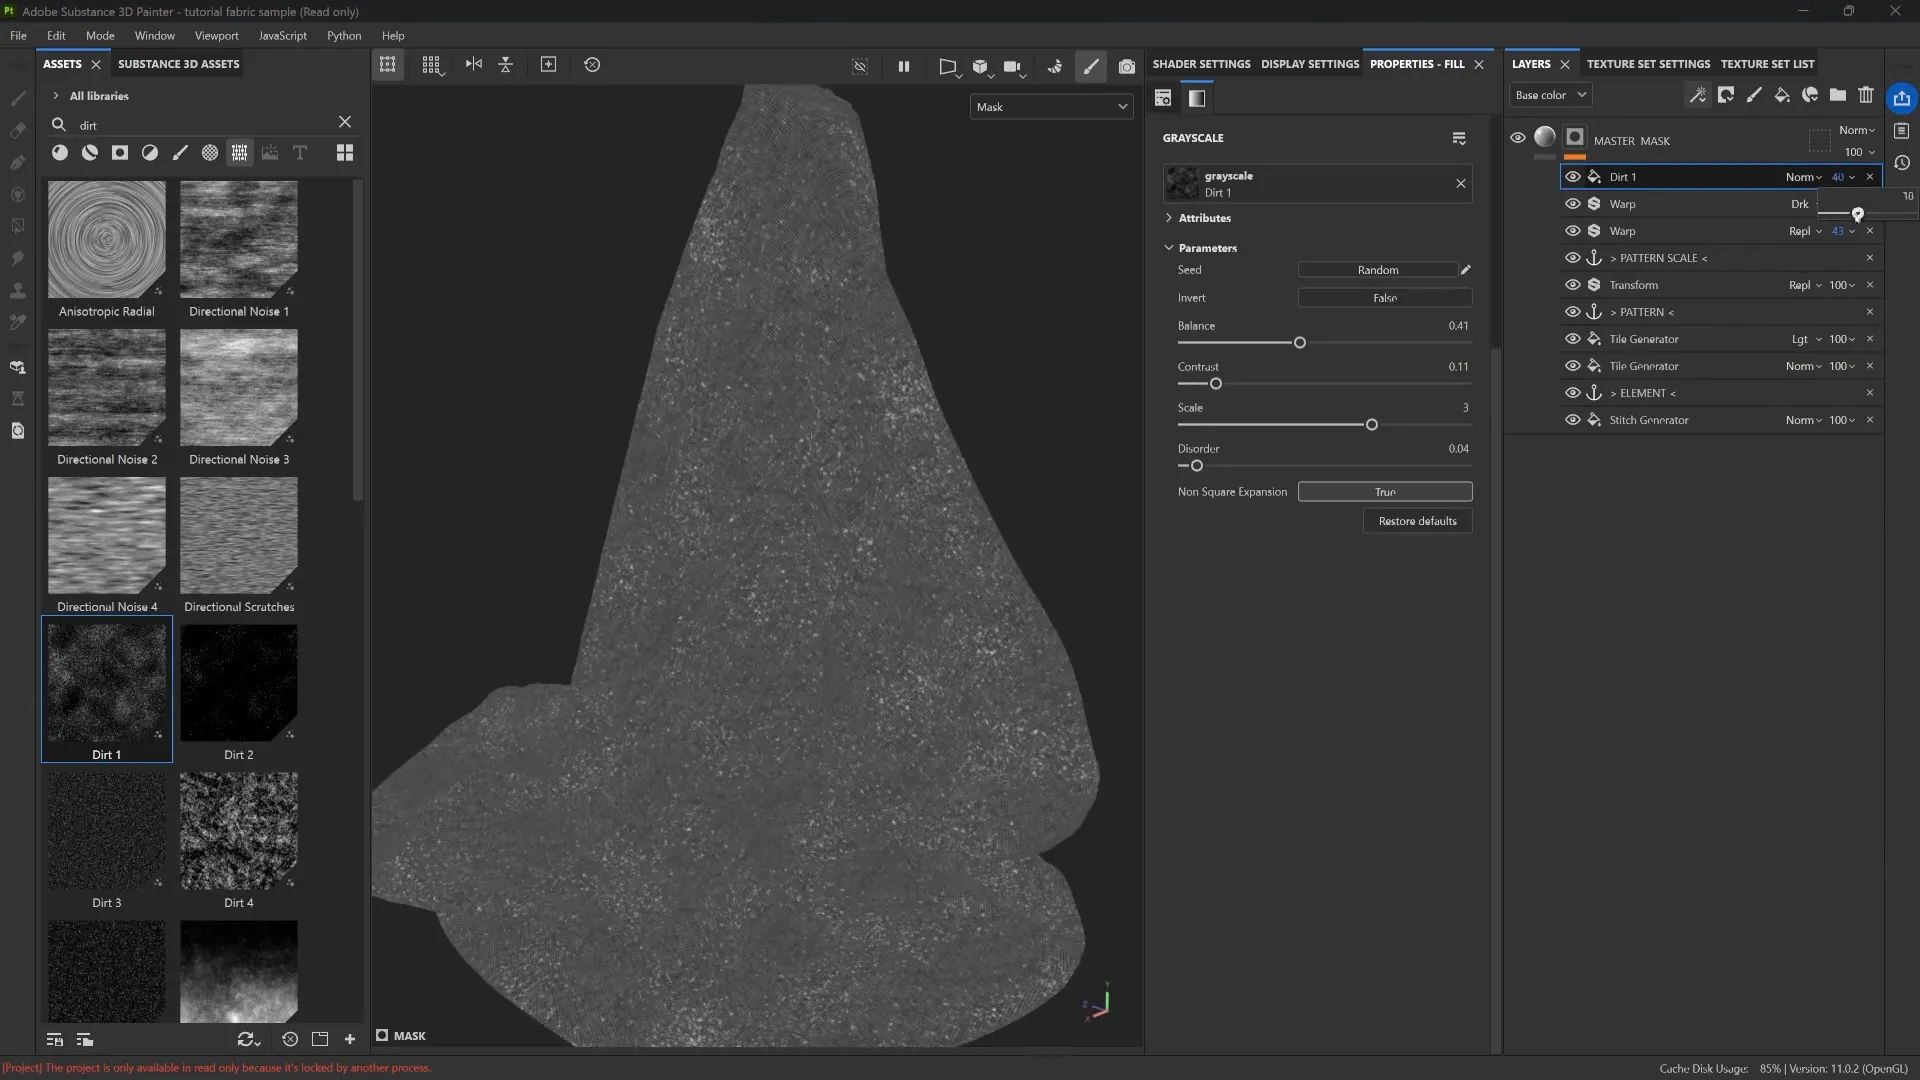Open the Viewport menu
This screenshot has height=1080, width=1920.
[216, 35]
